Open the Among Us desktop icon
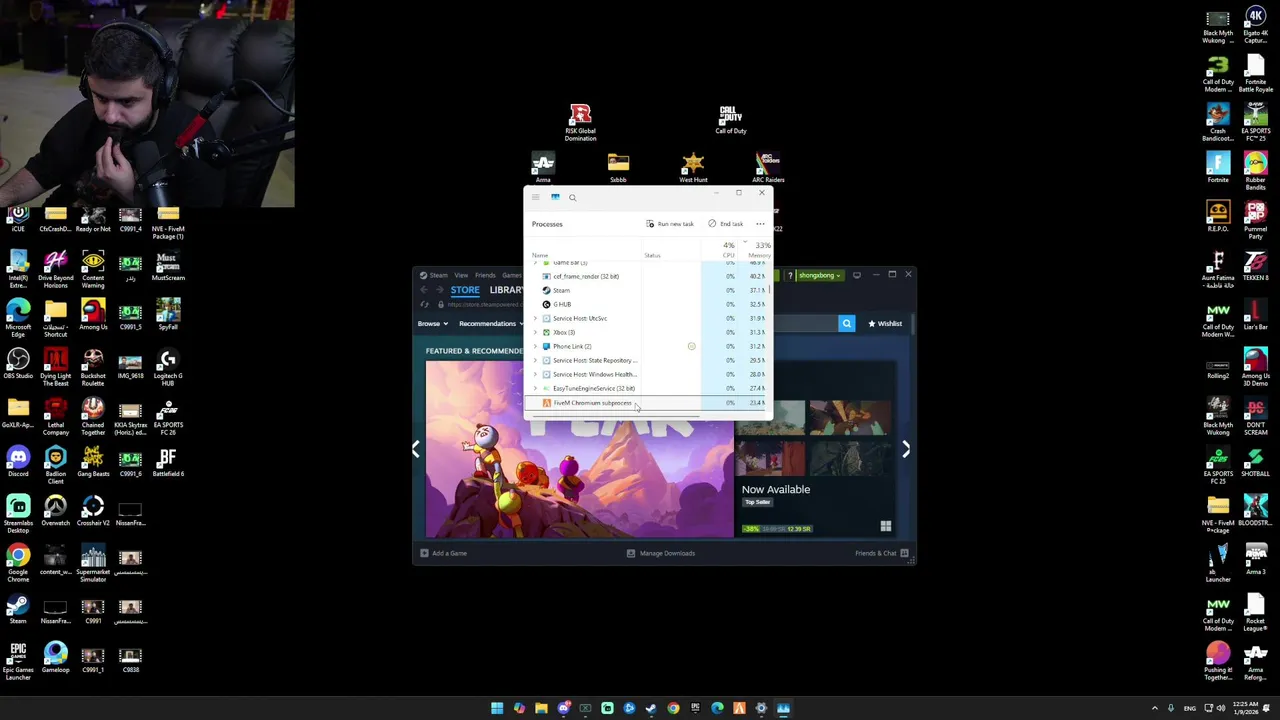1280x720 pixels. point(93,315)
